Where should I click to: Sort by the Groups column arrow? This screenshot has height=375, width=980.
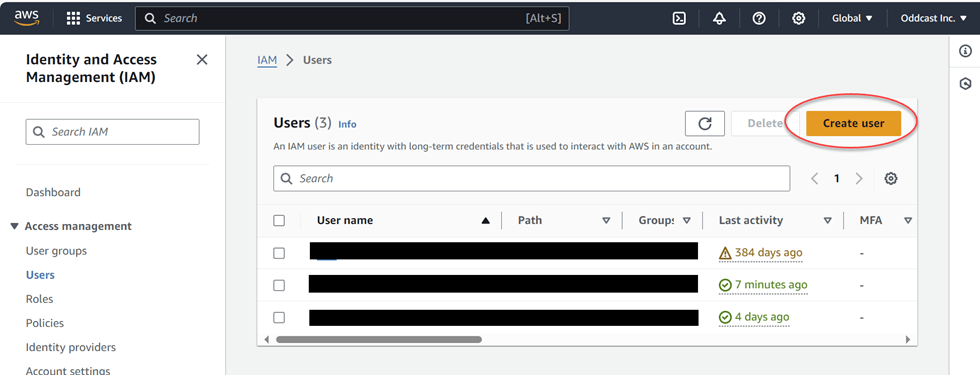tap(686, 221)
